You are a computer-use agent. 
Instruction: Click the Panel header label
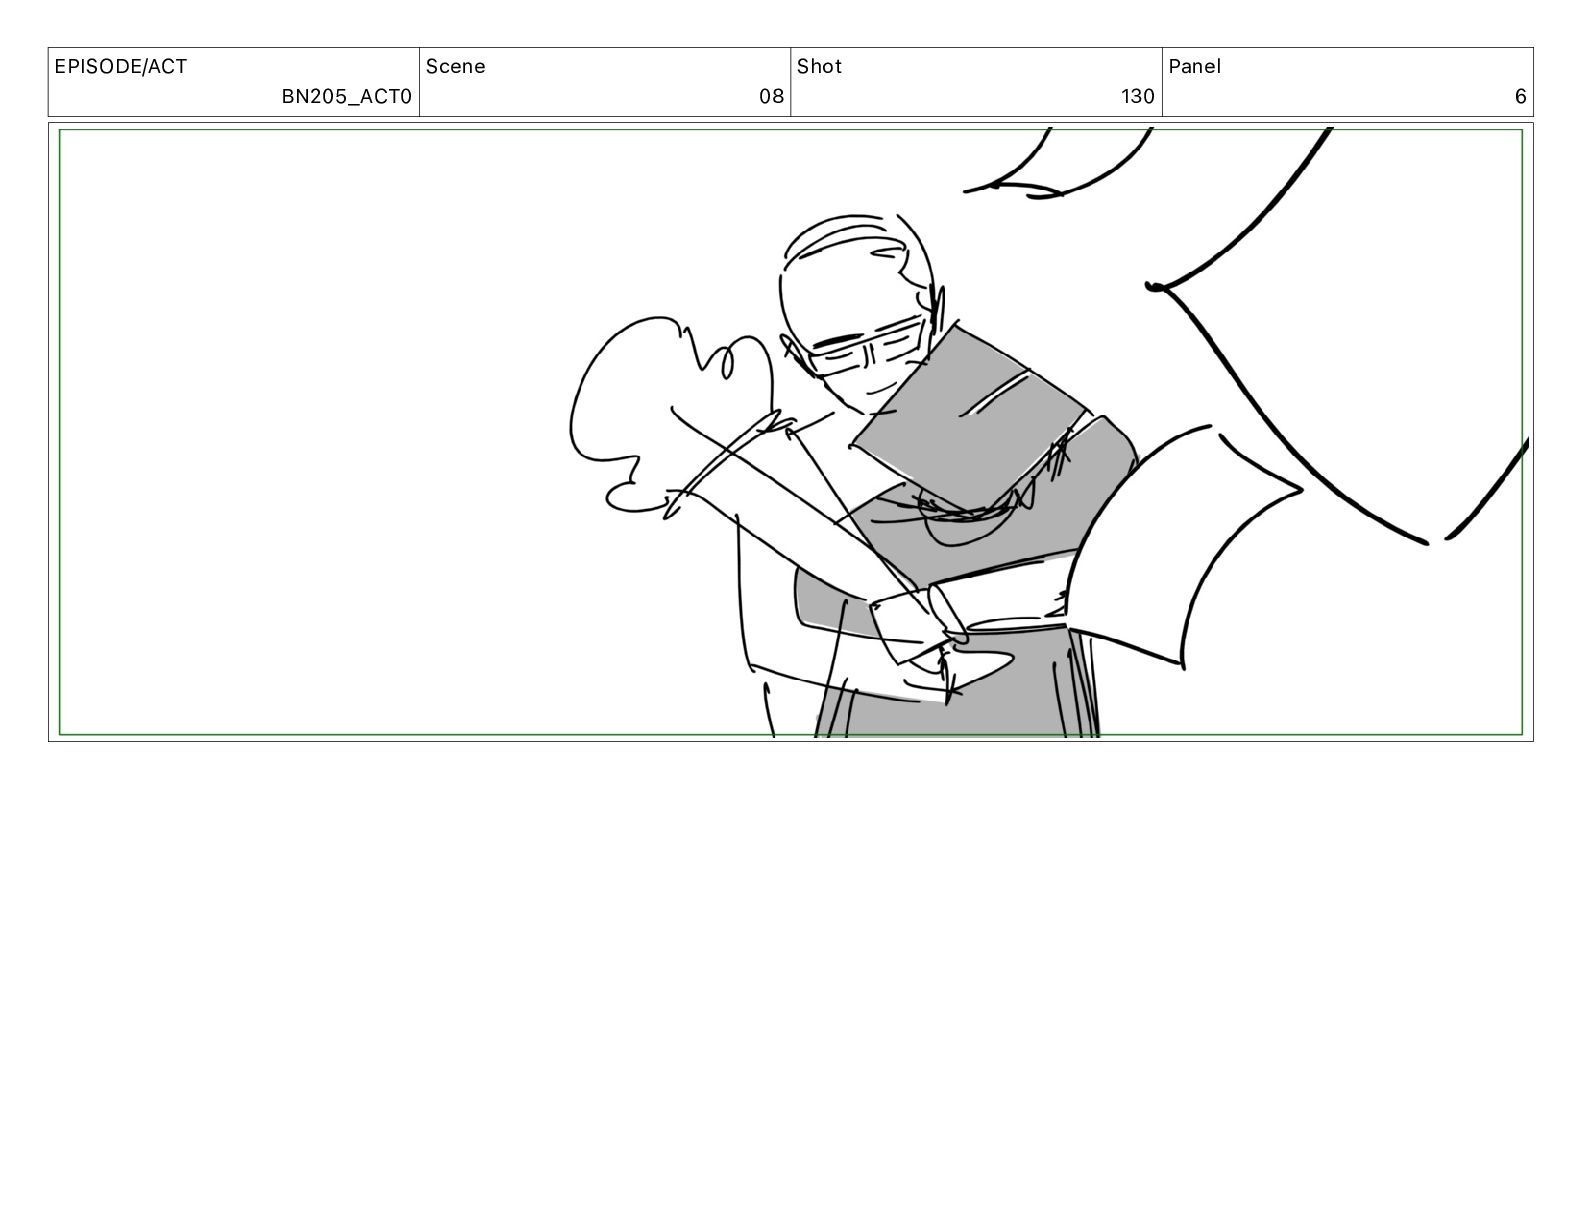[x=1194, y=67]
